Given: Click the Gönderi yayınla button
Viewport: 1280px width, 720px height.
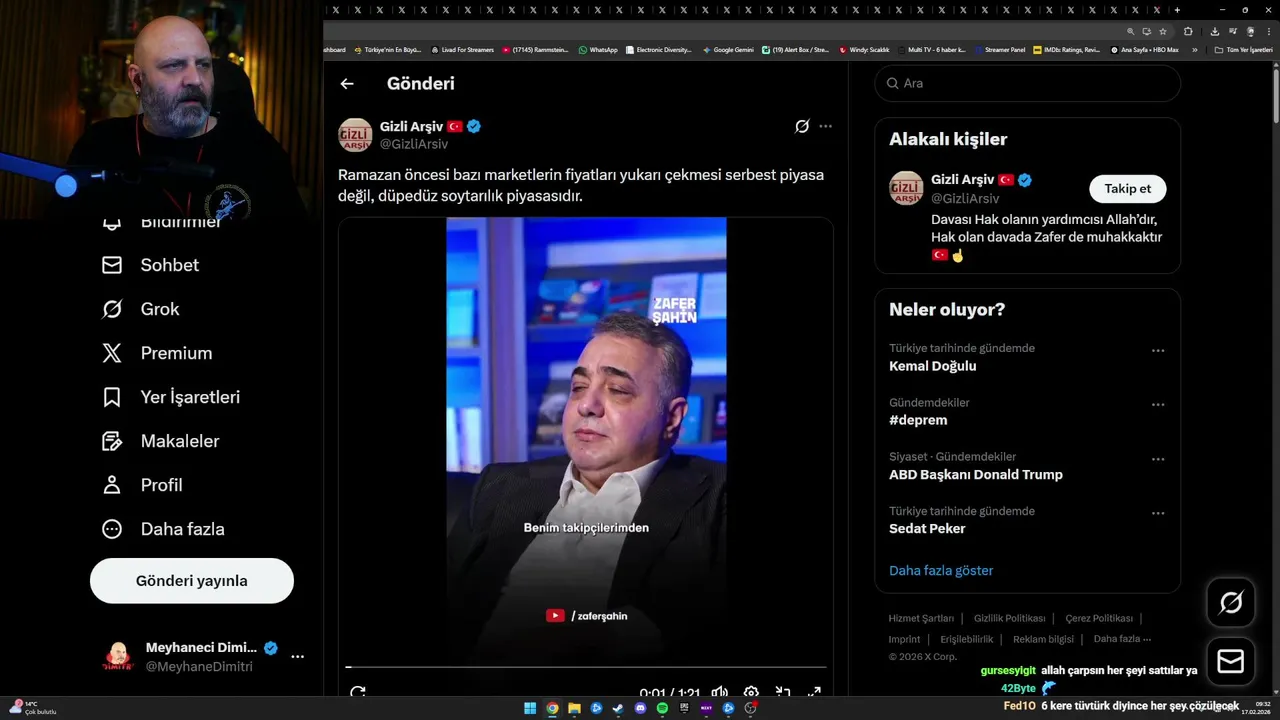Looking at the screenshot, I should pyautogui.click(x=192, y=581).
